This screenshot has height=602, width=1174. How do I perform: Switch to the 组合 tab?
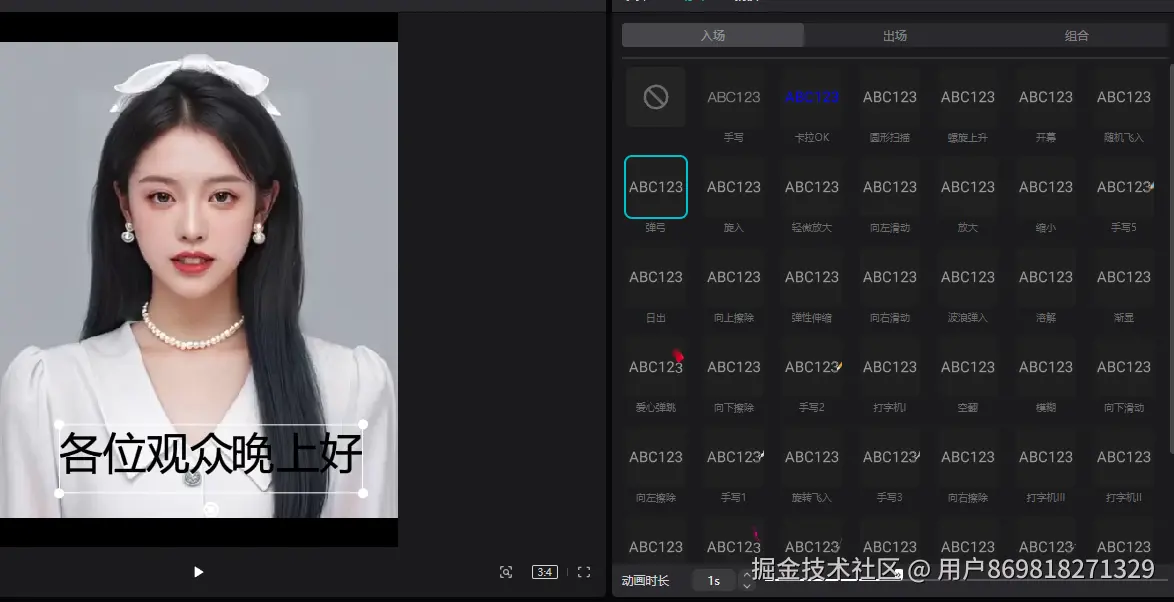[x=1076, y=35]
